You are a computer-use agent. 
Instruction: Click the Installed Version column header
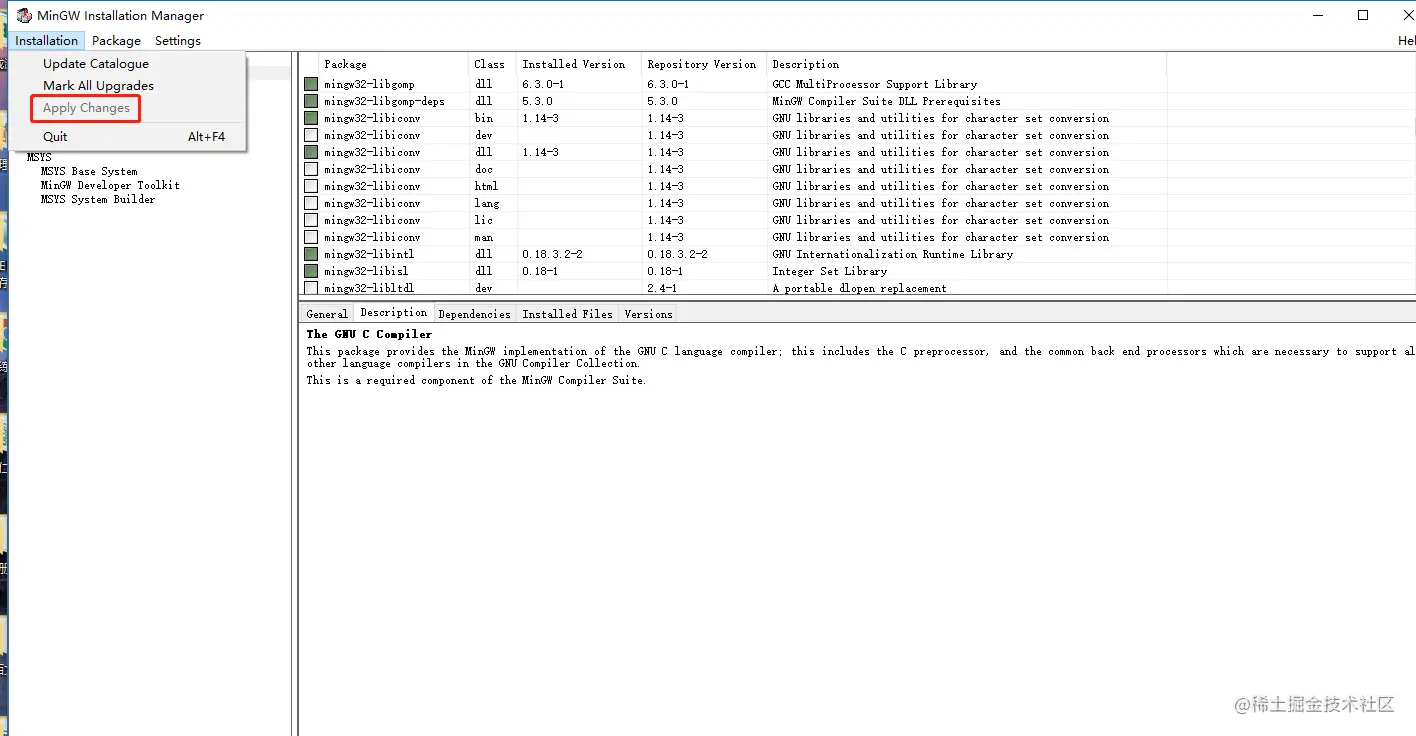pos(579,64)
